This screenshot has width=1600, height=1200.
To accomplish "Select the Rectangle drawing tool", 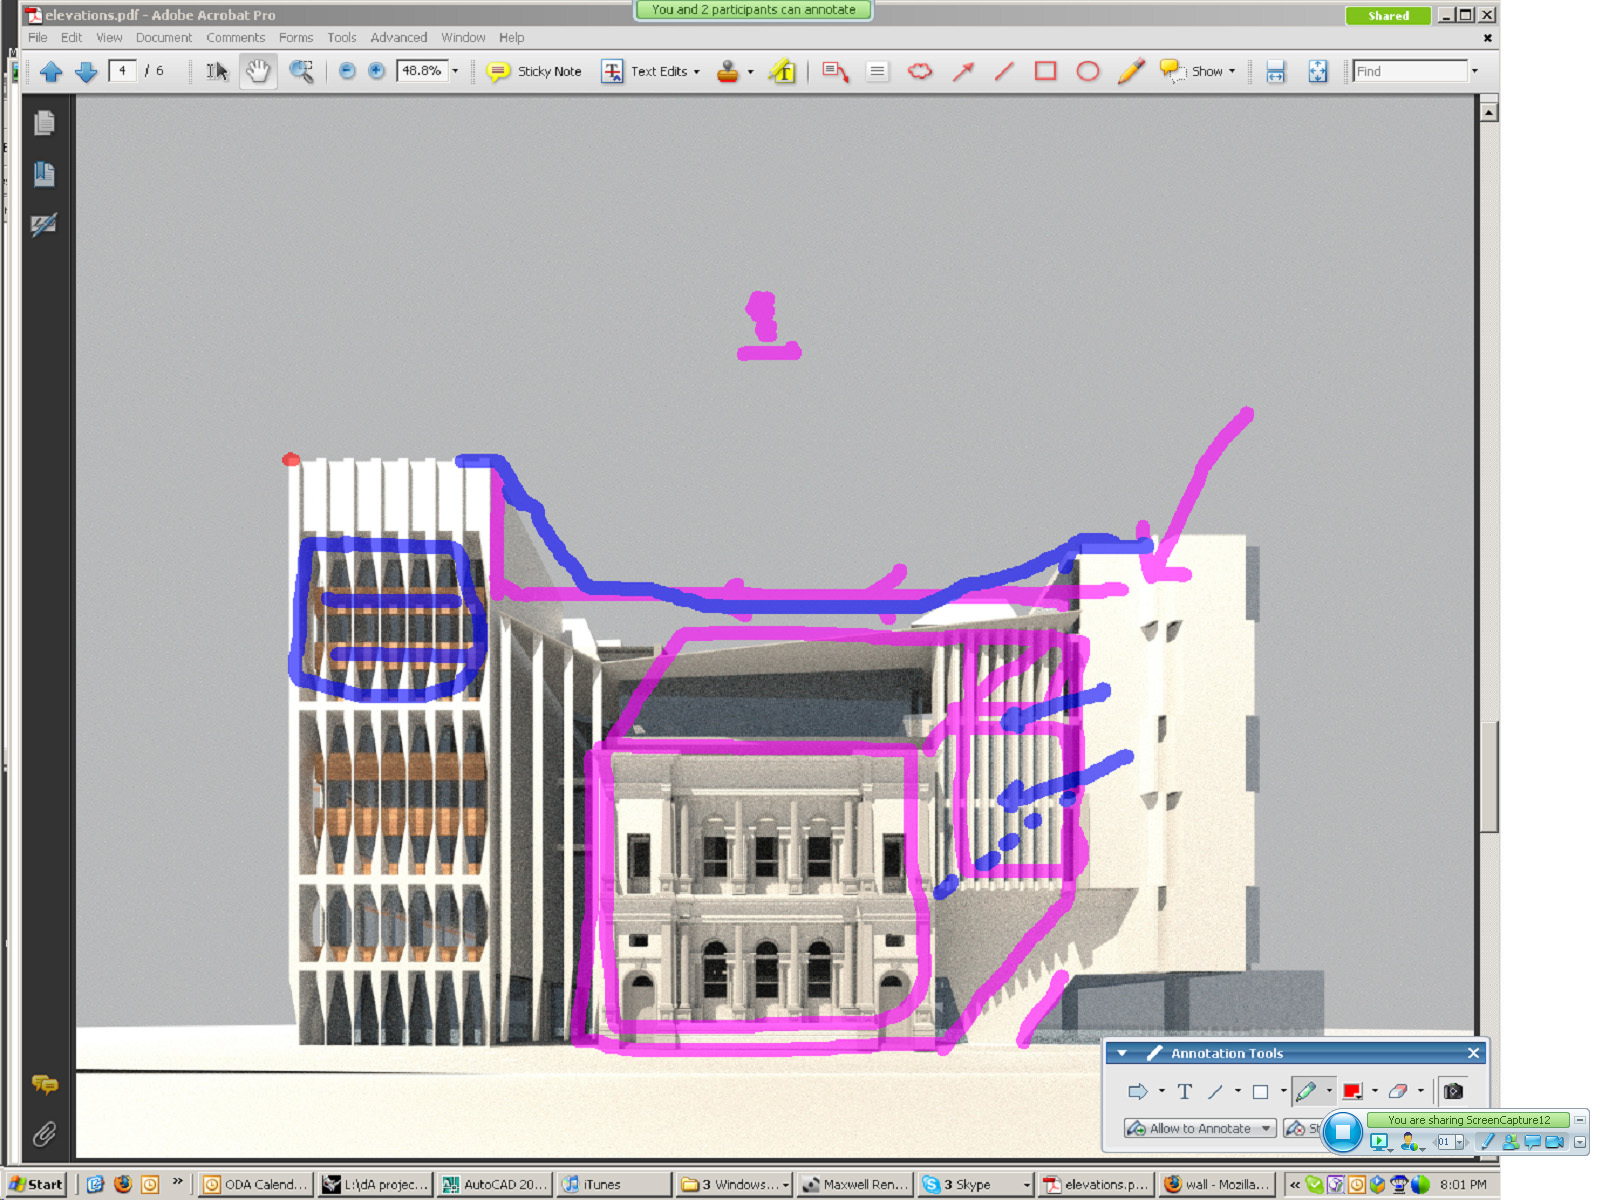I will point(1046,71).
